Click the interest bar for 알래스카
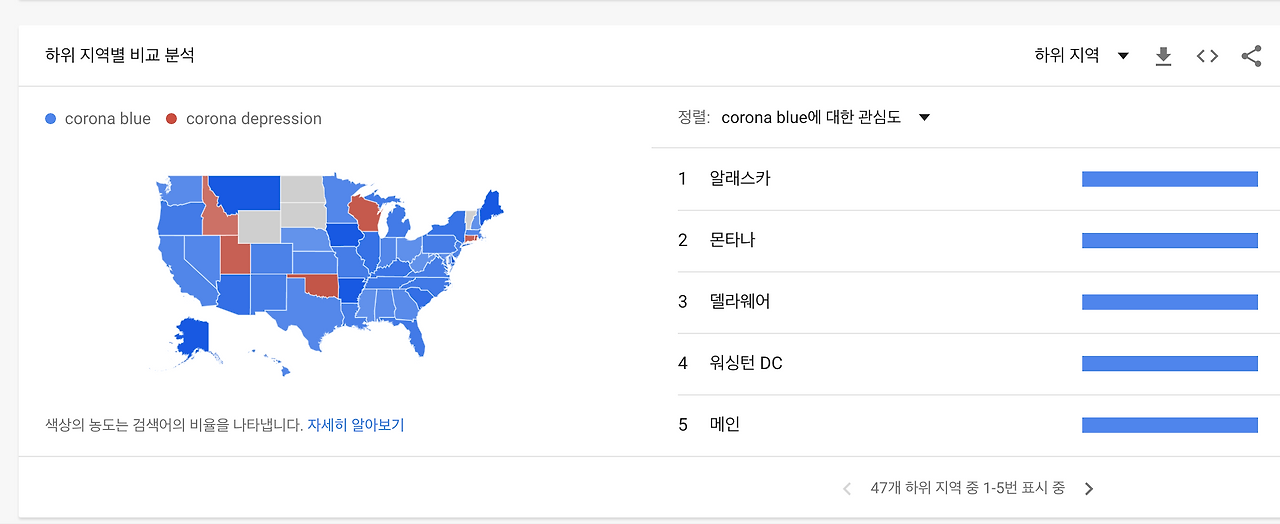1280x524 pixels. (1169, 179)
